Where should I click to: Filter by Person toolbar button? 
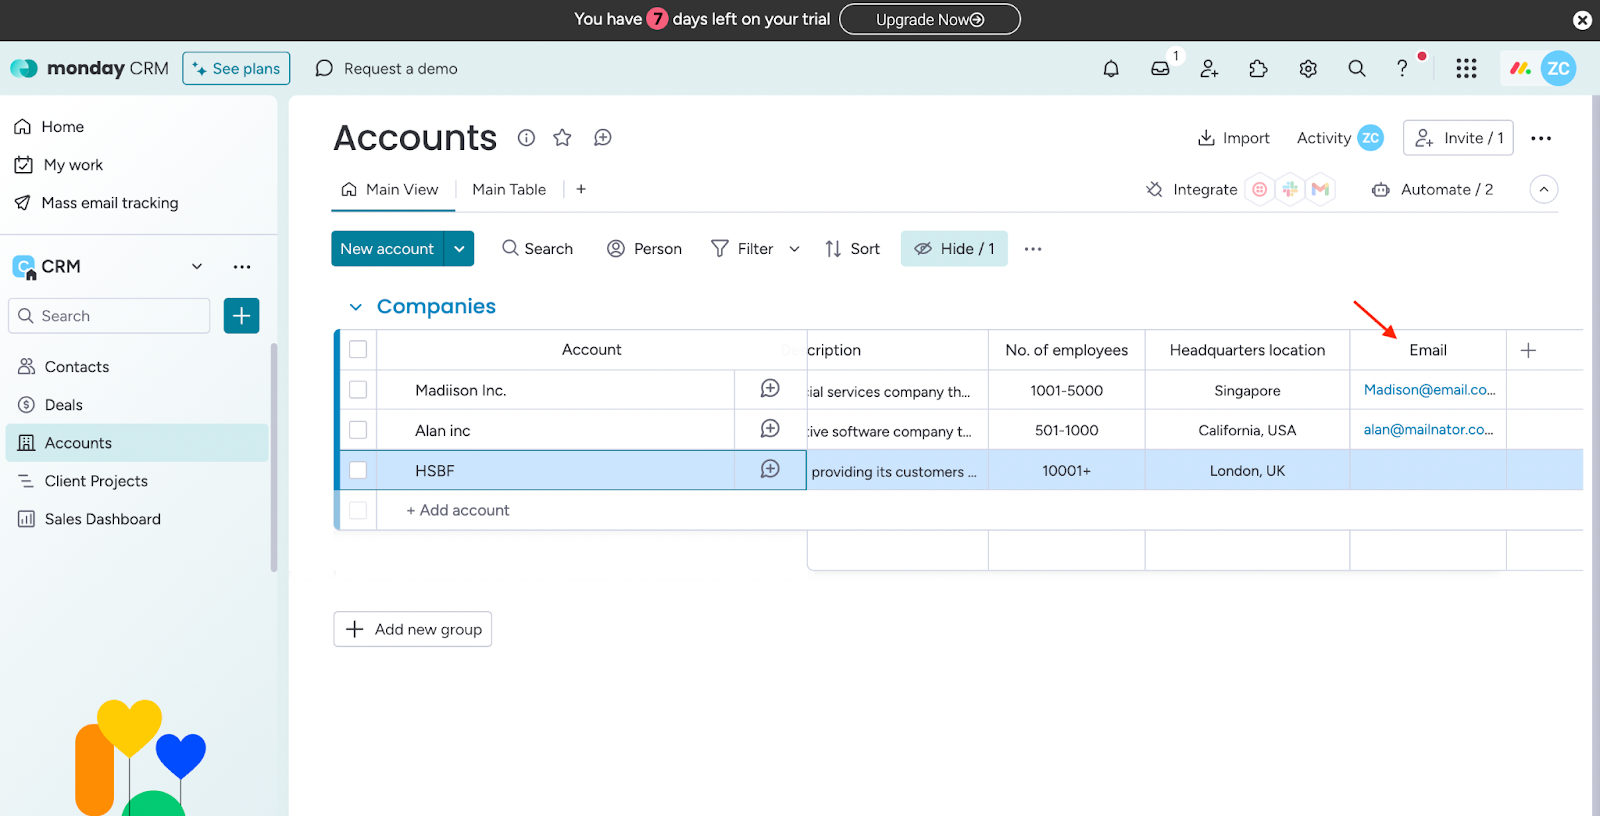(x=644, y=249)
